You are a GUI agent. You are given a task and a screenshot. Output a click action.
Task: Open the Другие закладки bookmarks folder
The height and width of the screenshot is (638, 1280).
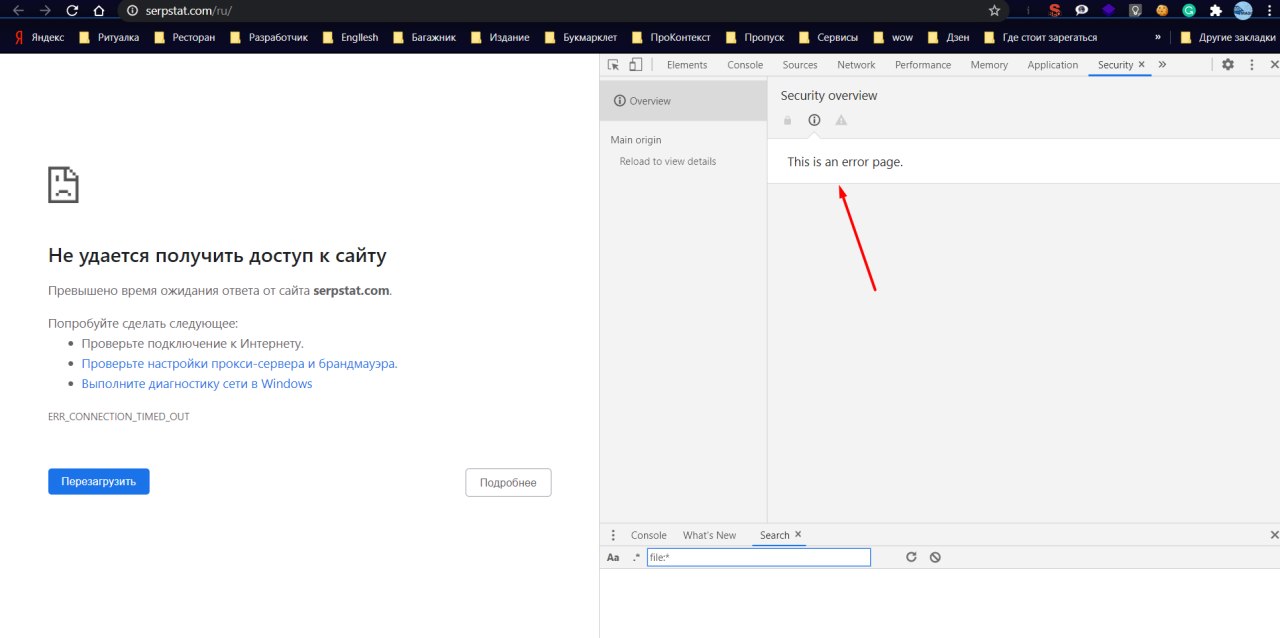pos(1227,37)
